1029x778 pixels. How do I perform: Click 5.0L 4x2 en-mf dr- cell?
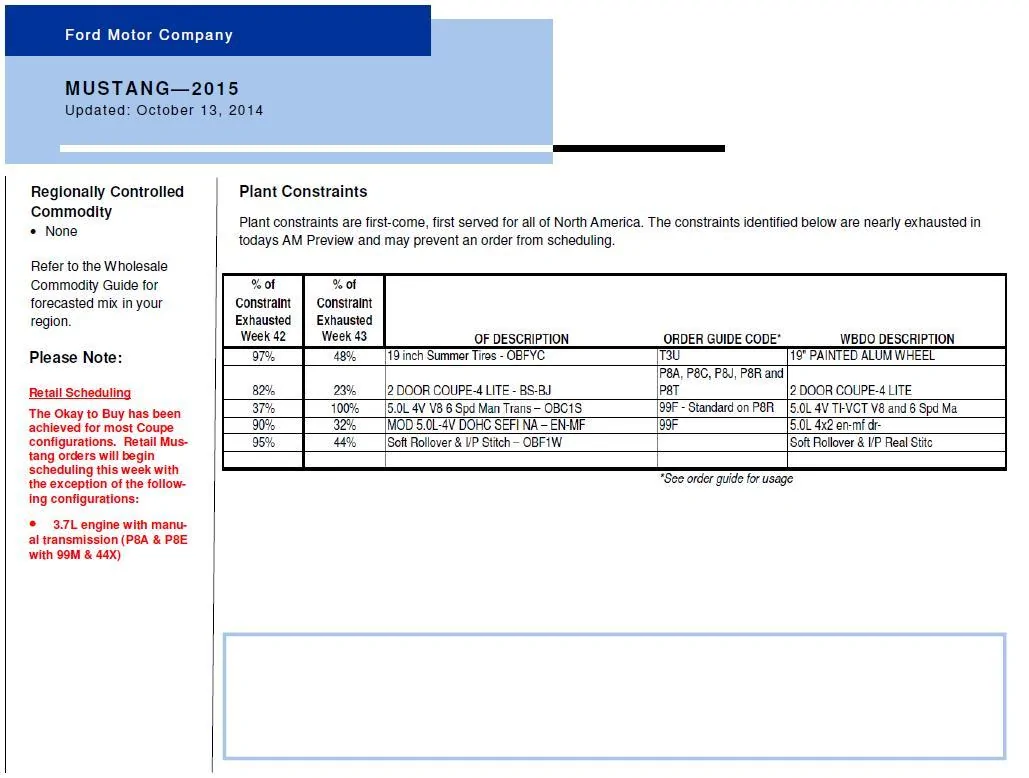tap(896, 425)
